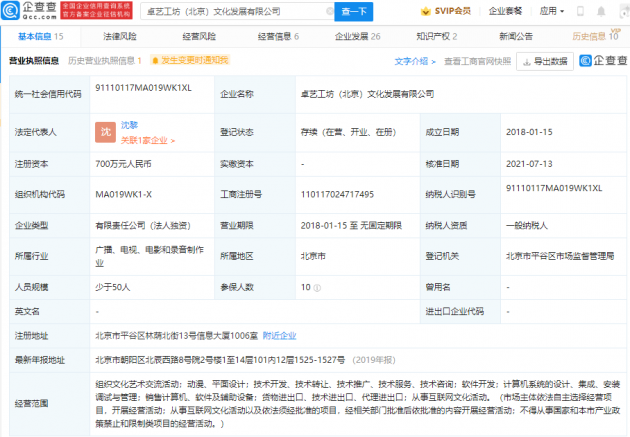Viewport: 630px width, 437px height.
Task: Select establishment date 2018-01-15
Action: pos(529,132)
